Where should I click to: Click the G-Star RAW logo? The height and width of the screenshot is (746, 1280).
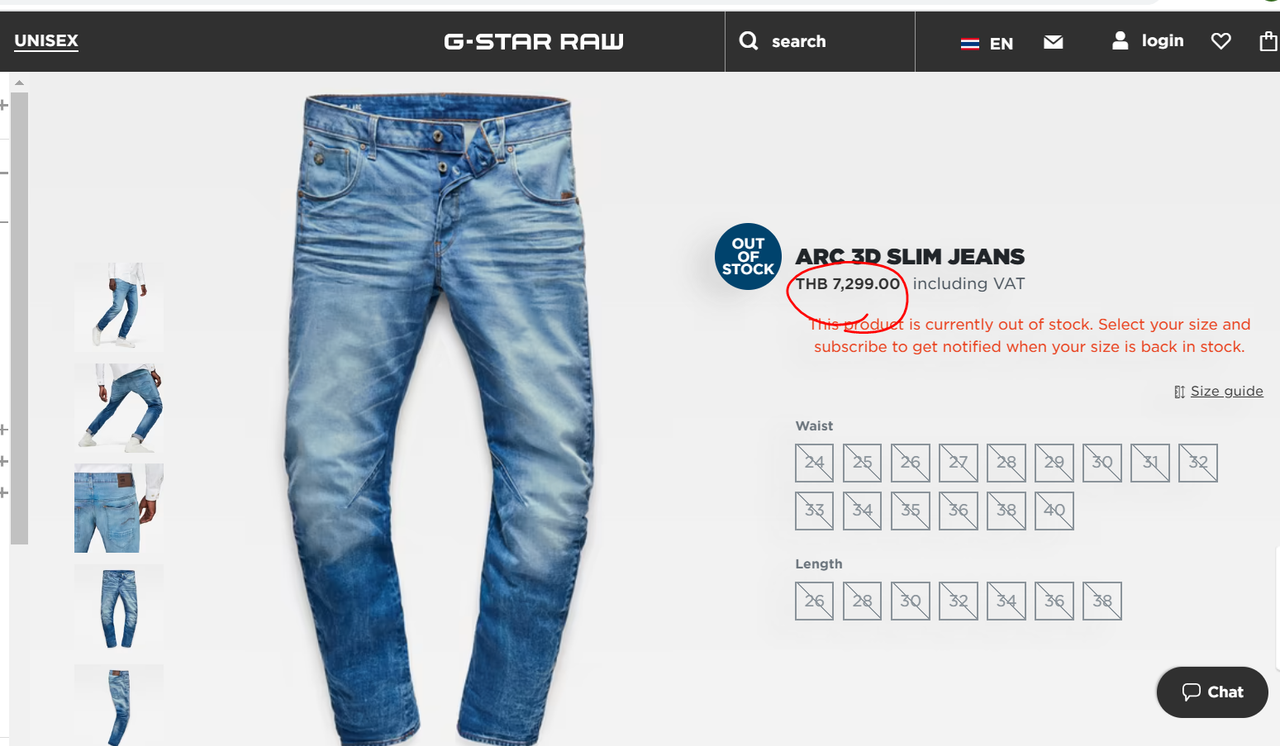534,41
